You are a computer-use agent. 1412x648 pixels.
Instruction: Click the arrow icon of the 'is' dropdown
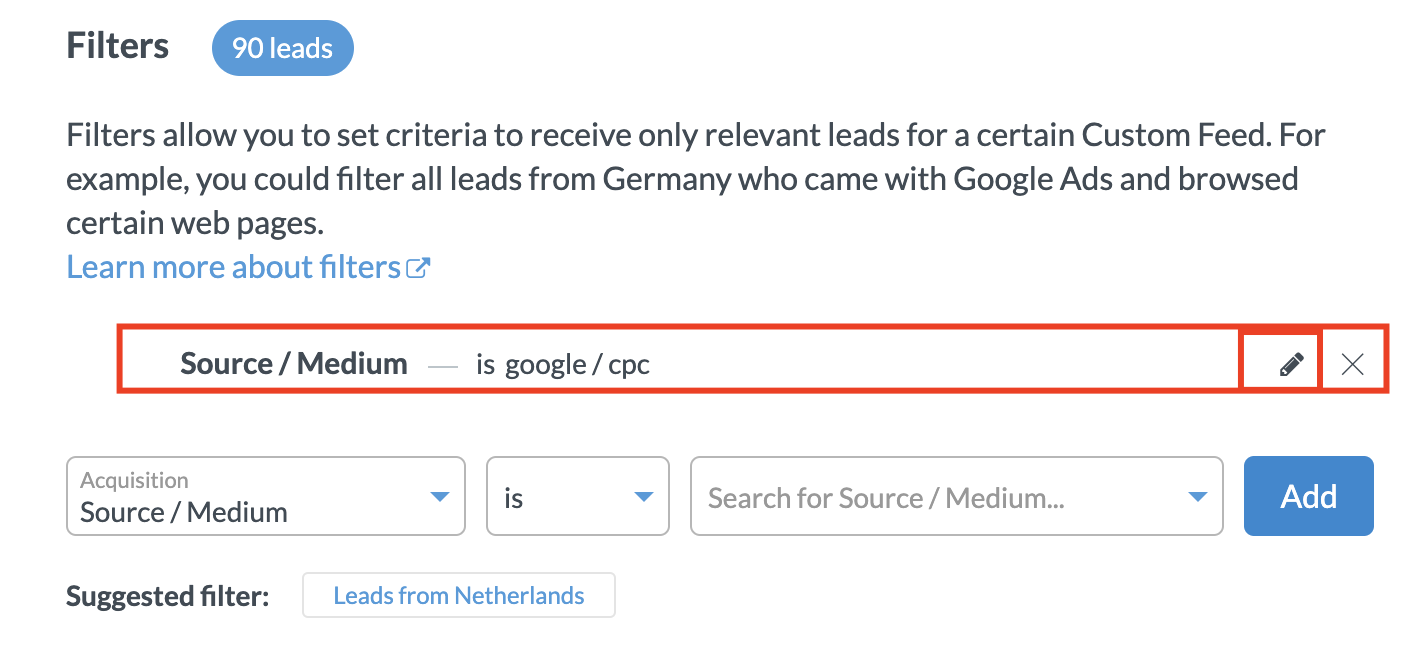click(643, 497)
